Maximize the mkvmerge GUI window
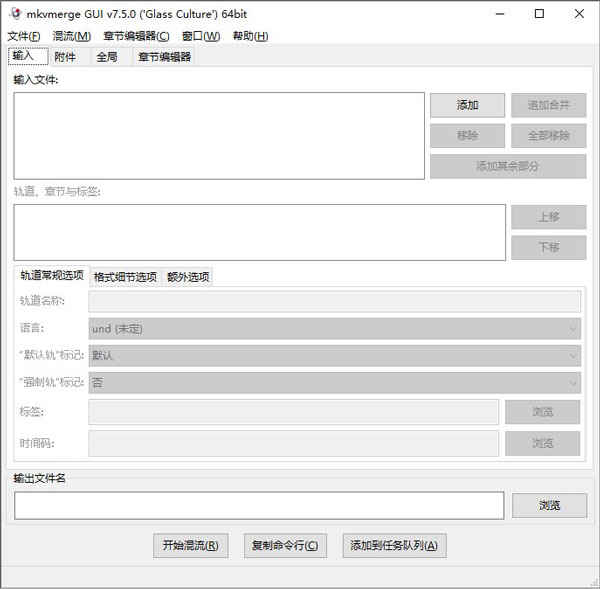This screenshot has height=589, width=600. point(539,14)
